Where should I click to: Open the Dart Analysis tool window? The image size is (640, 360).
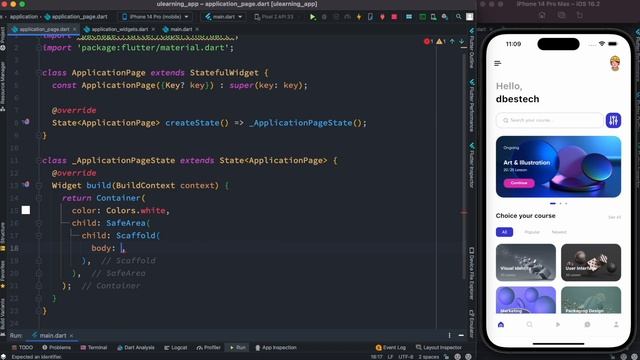point(136,348)
